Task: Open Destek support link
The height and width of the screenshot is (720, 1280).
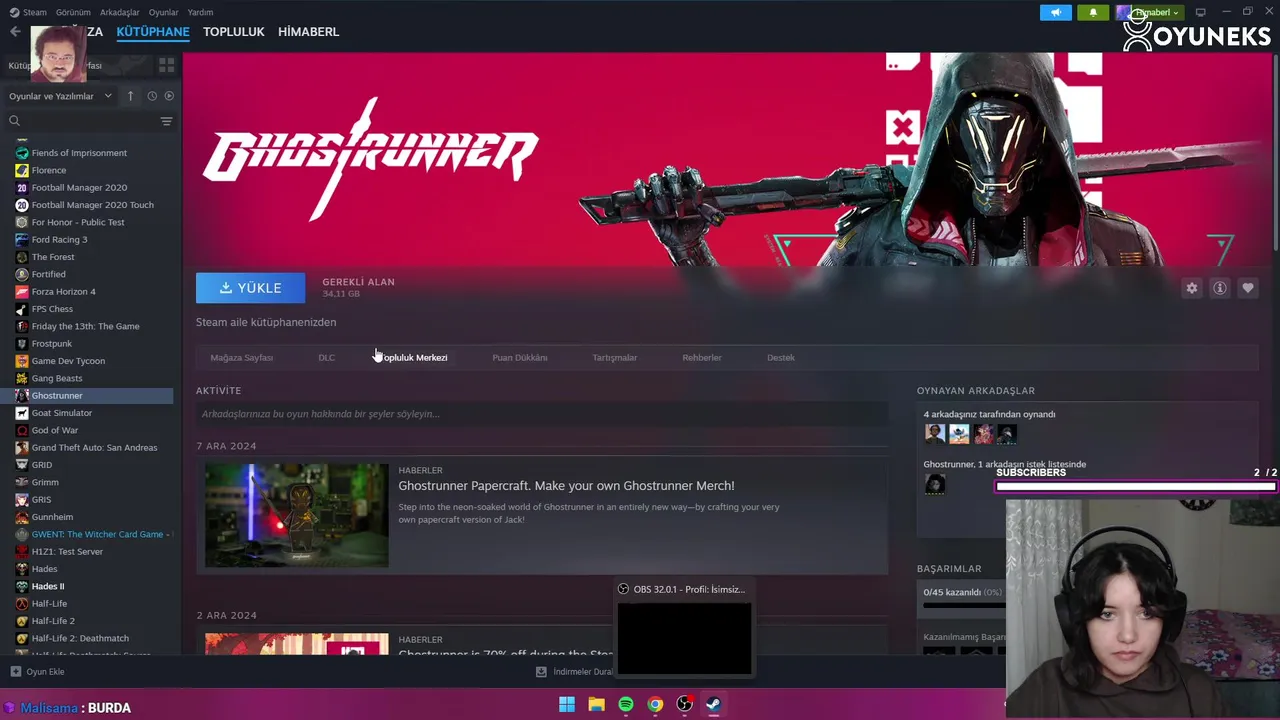Action: click(781, 357)
